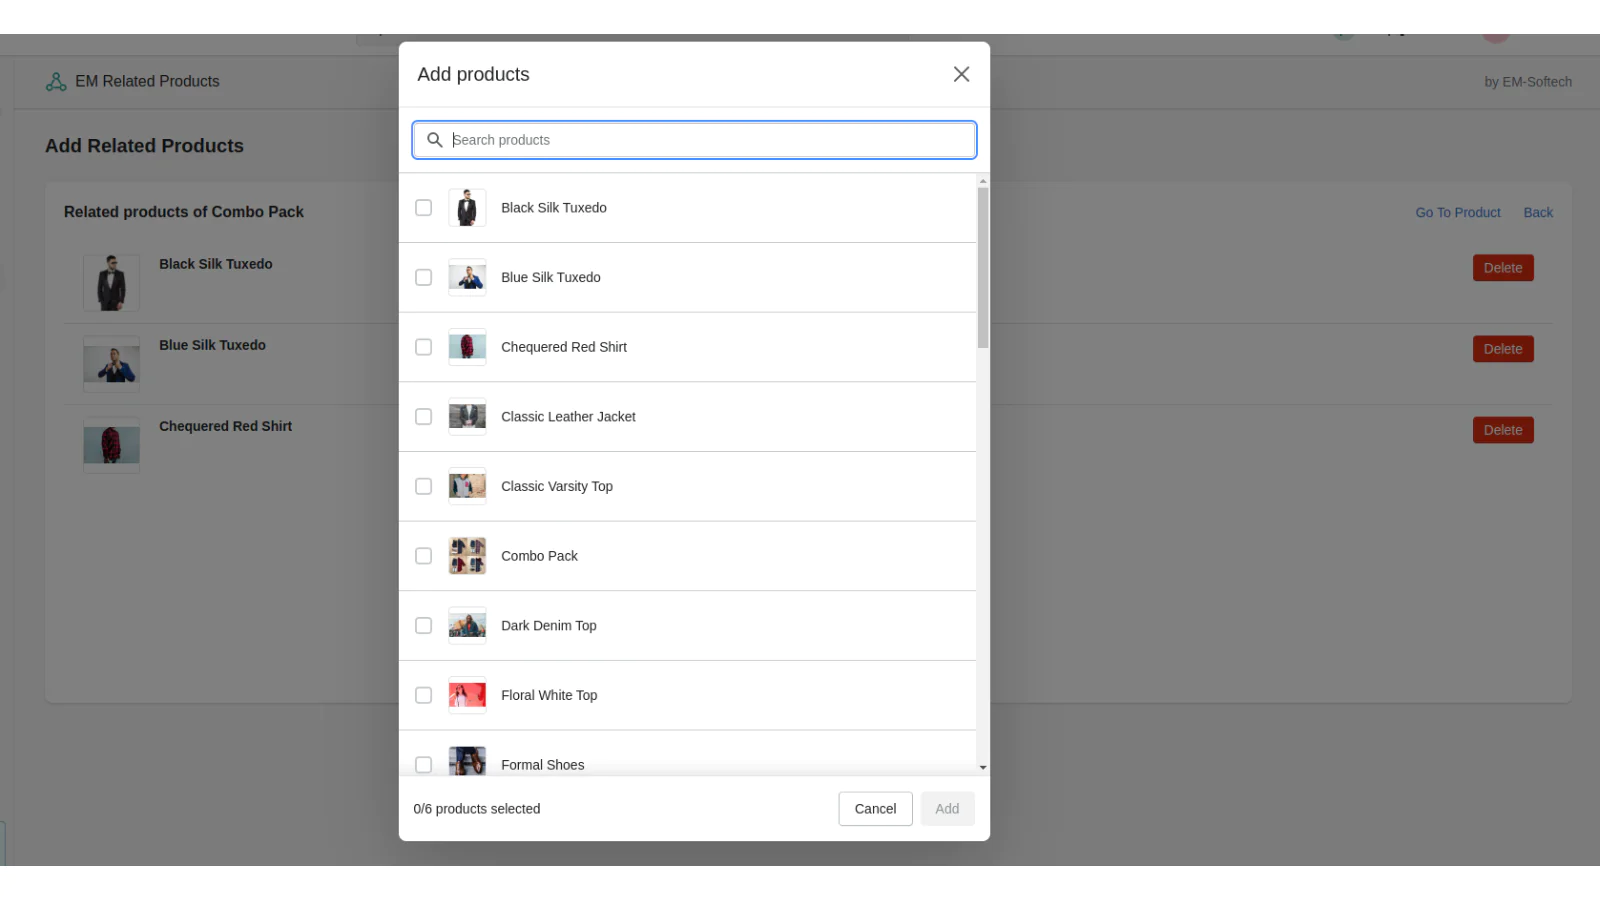
Task: Enable the Formal Shoes checkbox
Action: coord(424,765)
